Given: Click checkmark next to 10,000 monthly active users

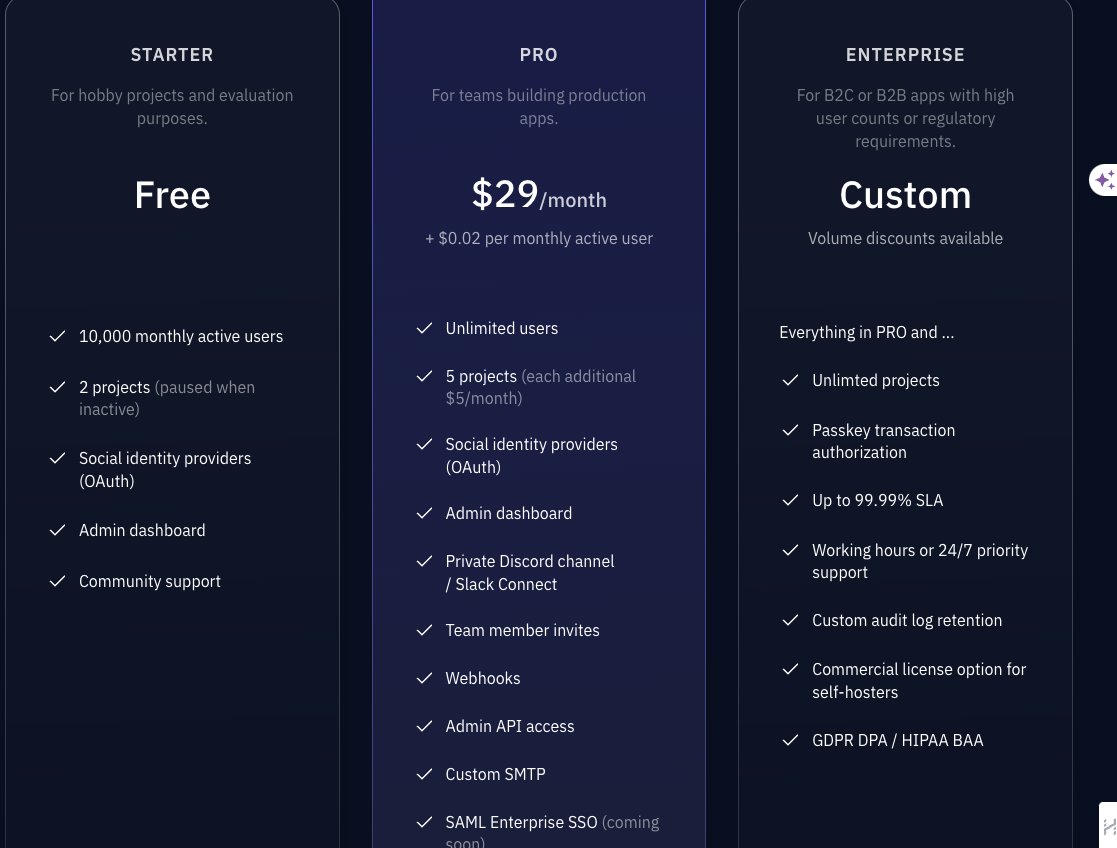Looking at the screenshot, I should (58, 336).
